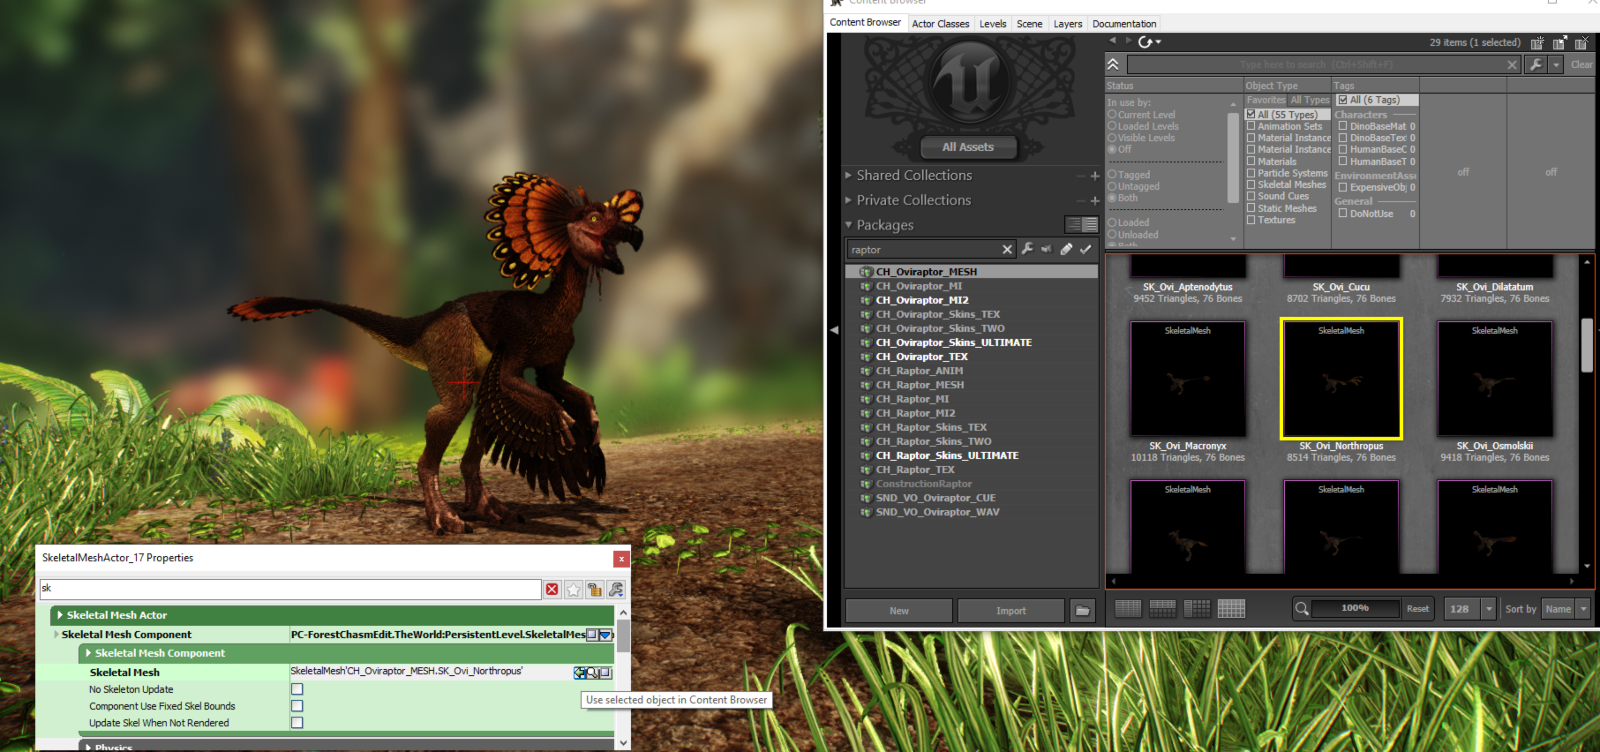Click All Assets button
The image size is (1600, 752).
pyautogui.click(x=968, y=147)
